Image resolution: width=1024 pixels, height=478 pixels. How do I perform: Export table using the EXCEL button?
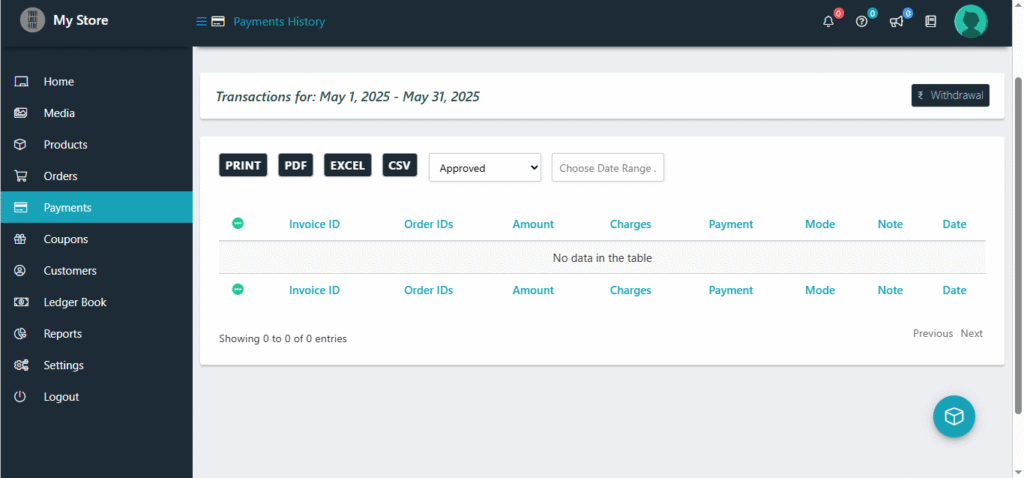coord(348,166)
